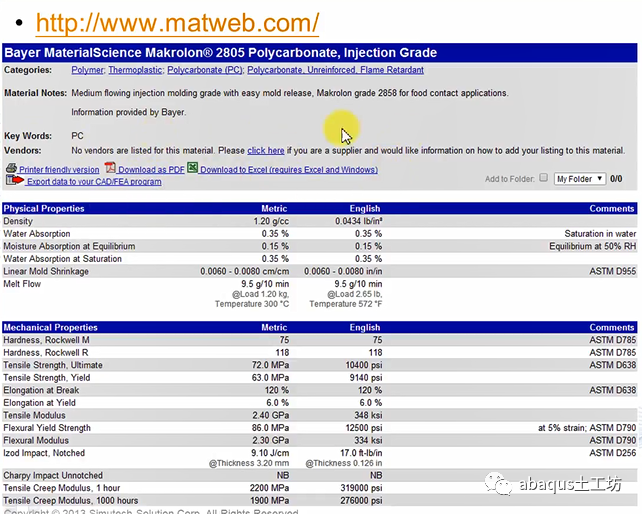Click the Linear Mold Shrinkage row label
This screenshot has height=514, width=642.
pyautogui.click(x=46, y=271)
